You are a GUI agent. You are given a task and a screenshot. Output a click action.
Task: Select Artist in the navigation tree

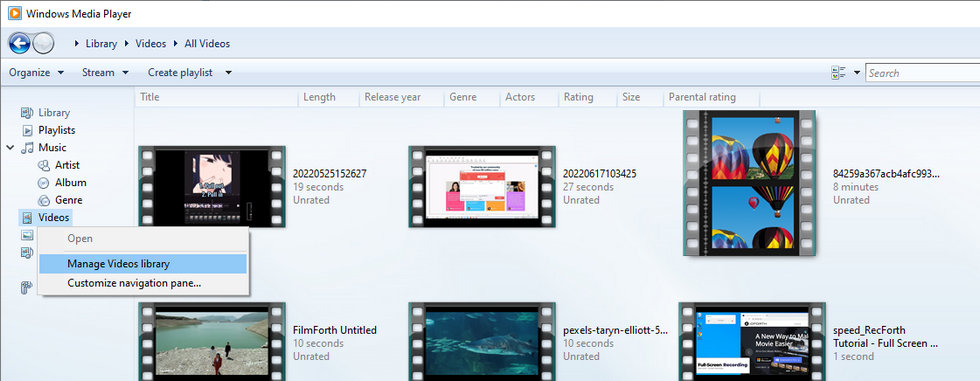click(x=68, y=165)
